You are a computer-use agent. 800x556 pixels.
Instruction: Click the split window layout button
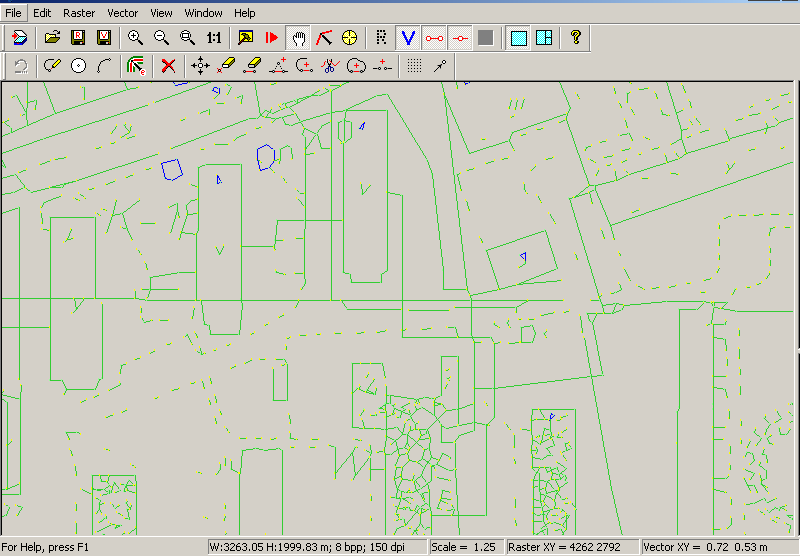point(543,38)
